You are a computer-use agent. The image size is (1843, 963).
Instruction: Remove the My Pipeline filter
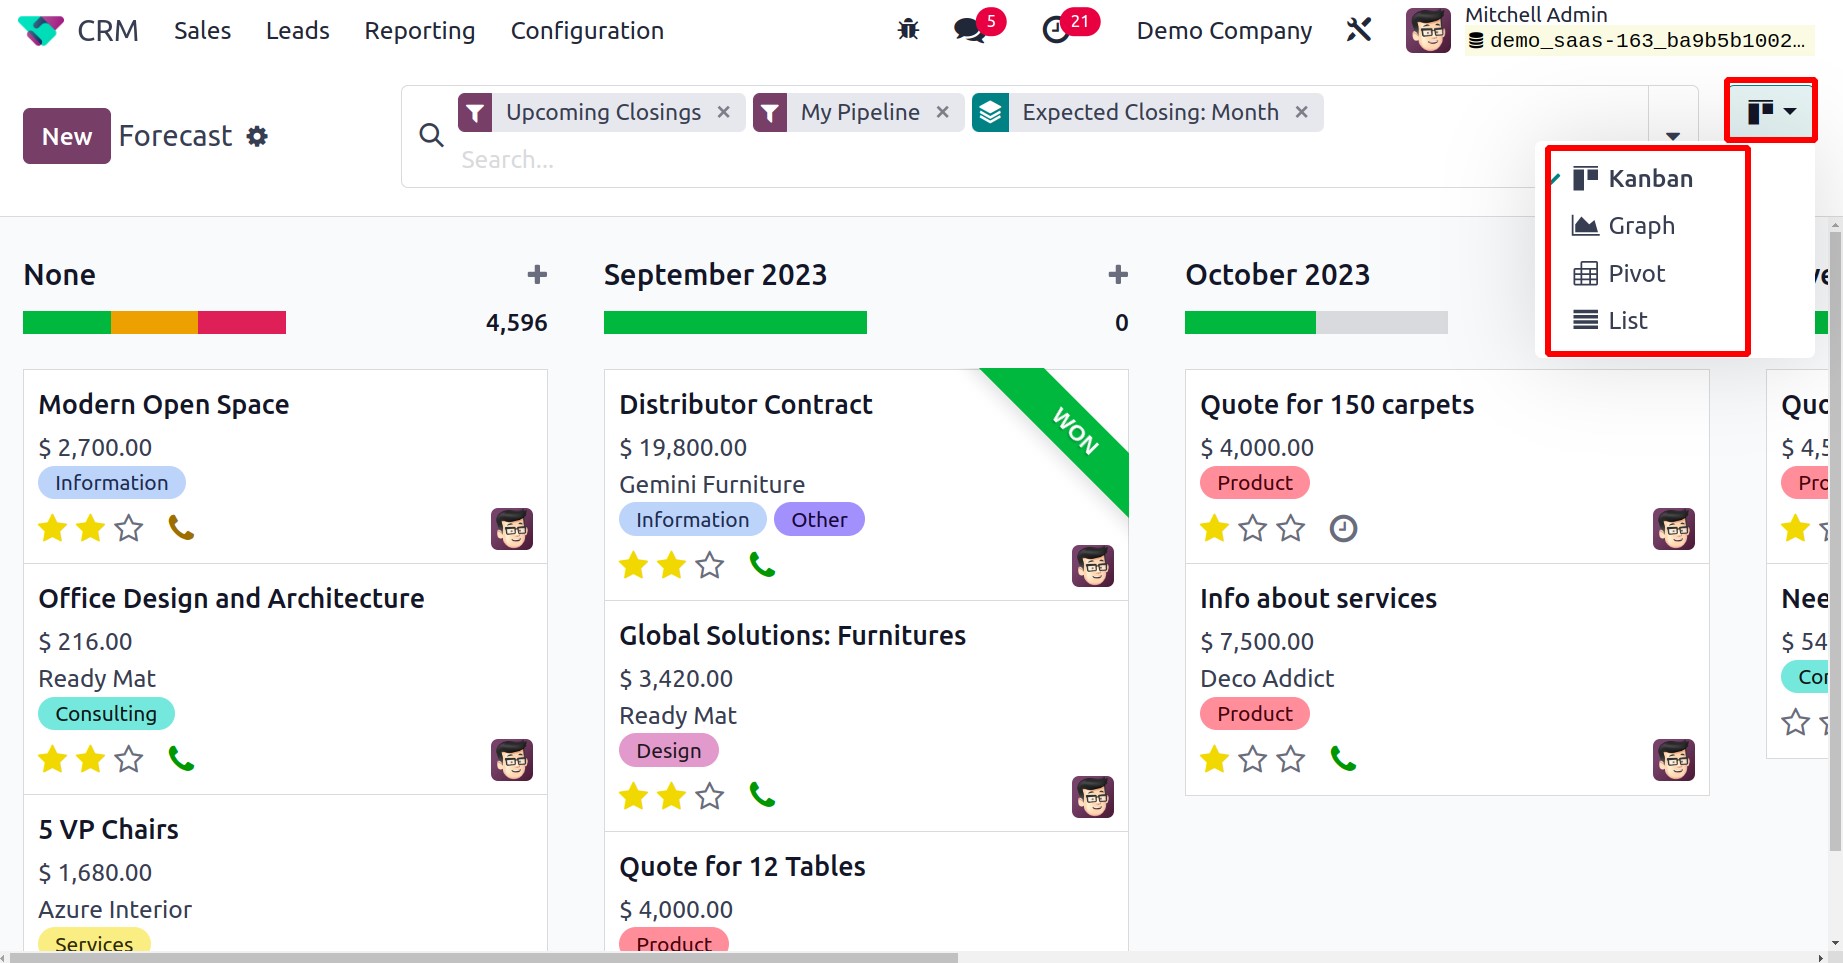click(x=942, y=112)
